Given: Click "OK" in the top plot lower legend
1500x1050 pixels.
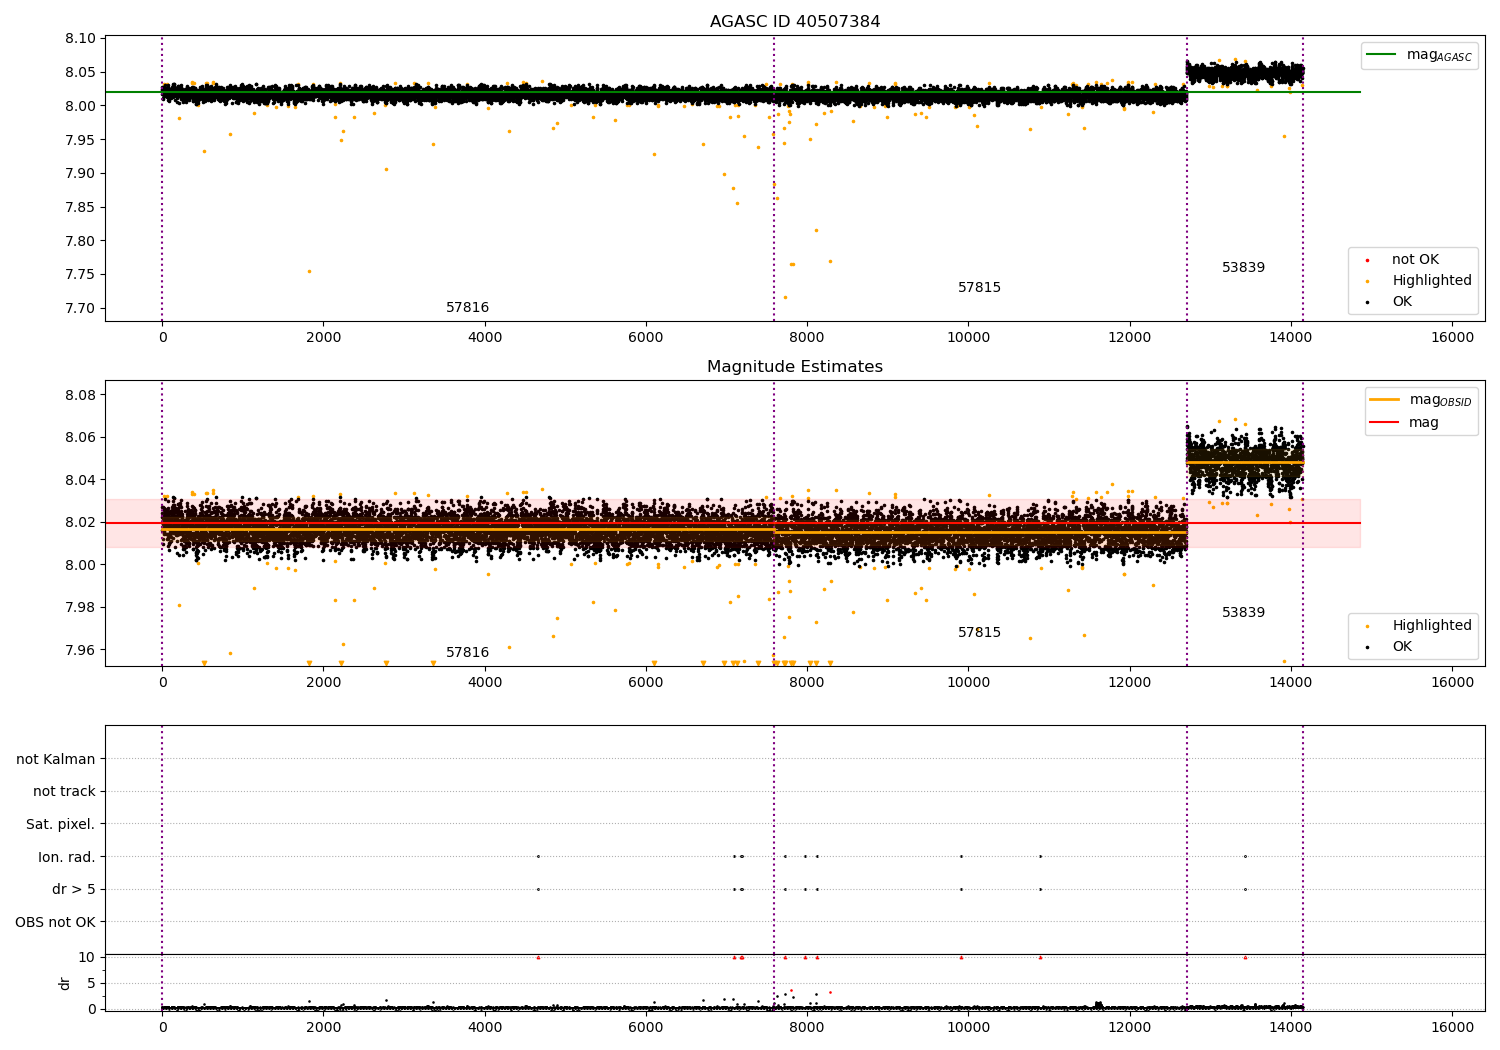Looking at the screenshot, I should coord(1402,302).
